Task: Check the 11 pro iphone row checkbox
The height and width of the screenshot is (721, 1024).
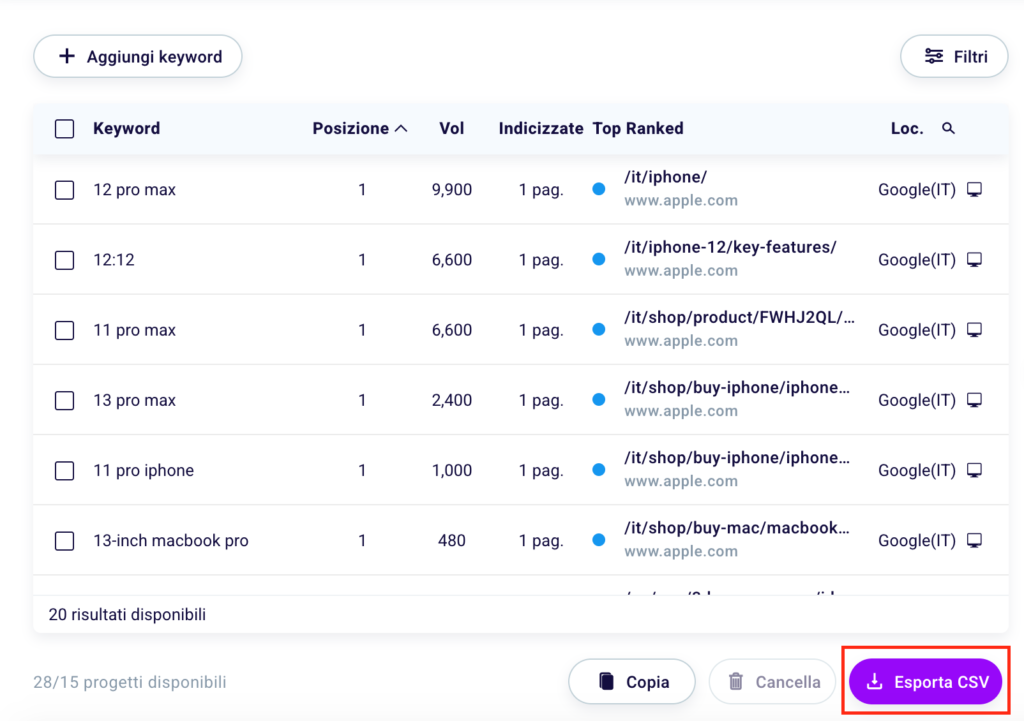Action: (x=64, y=470)
